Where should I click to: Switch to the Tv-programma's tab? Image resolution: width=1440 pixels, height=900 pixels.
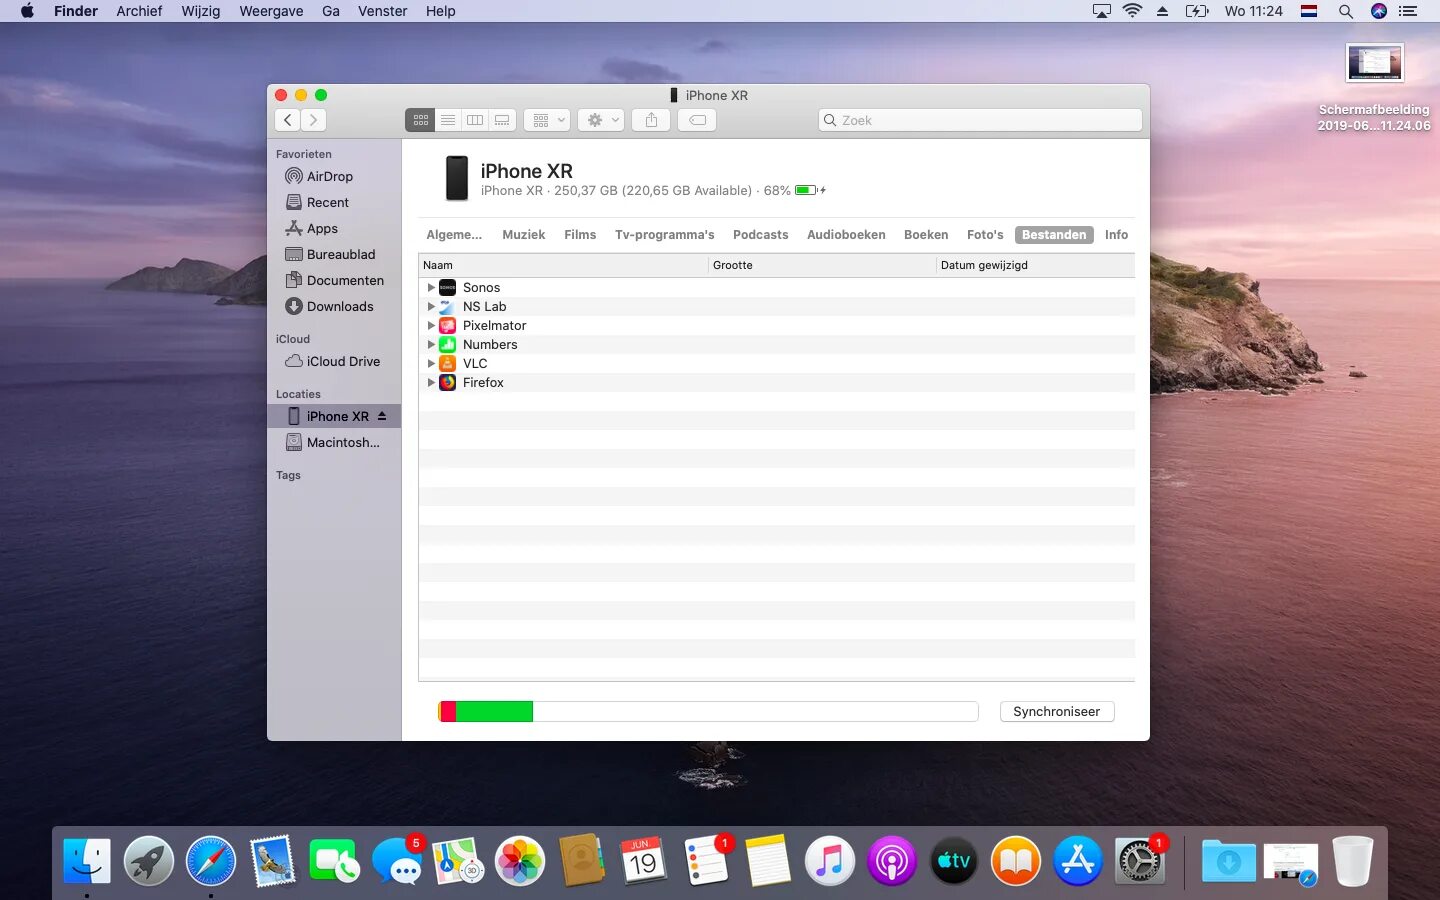665,235
